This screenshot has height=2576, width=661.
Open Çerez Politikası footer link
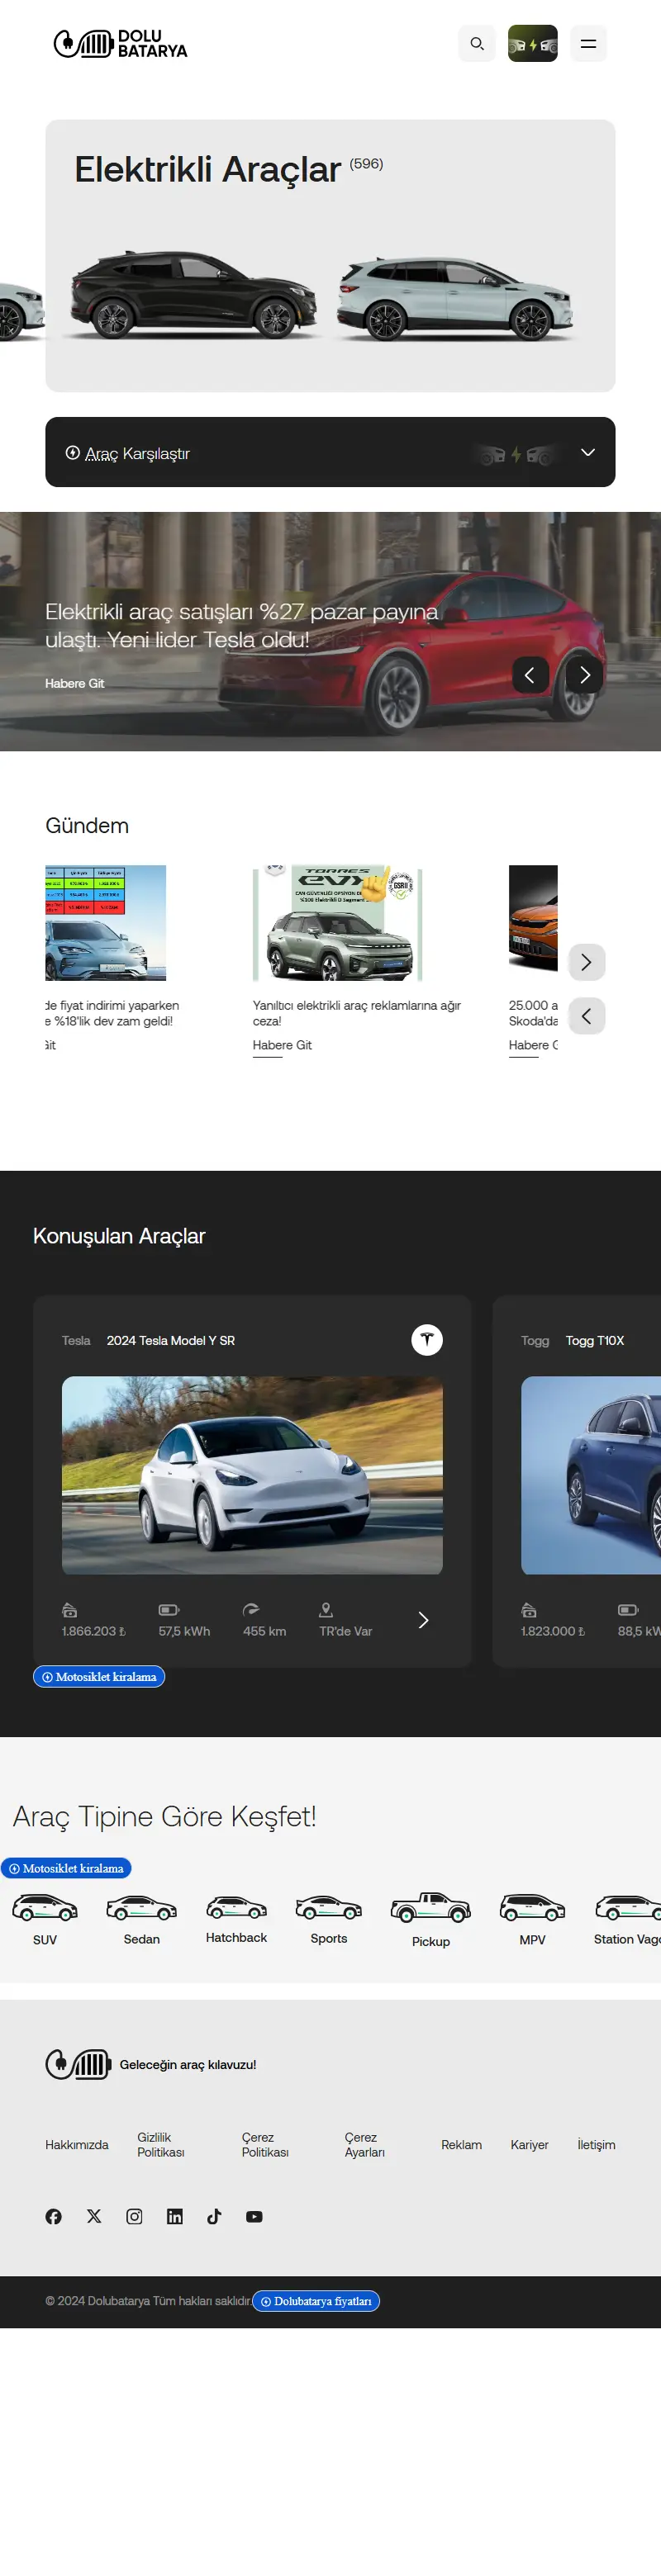coord(265,2145)
